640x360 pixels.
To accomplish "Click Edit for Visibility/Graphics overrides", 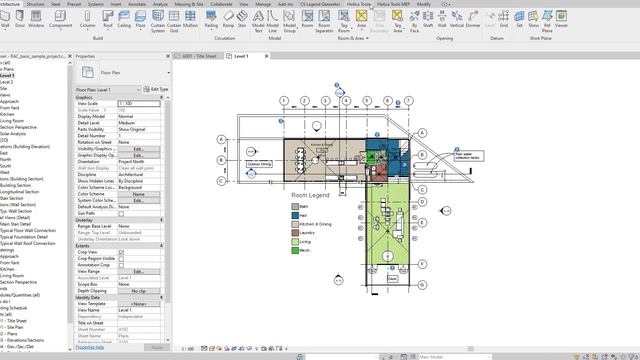I will coord(139,149).
